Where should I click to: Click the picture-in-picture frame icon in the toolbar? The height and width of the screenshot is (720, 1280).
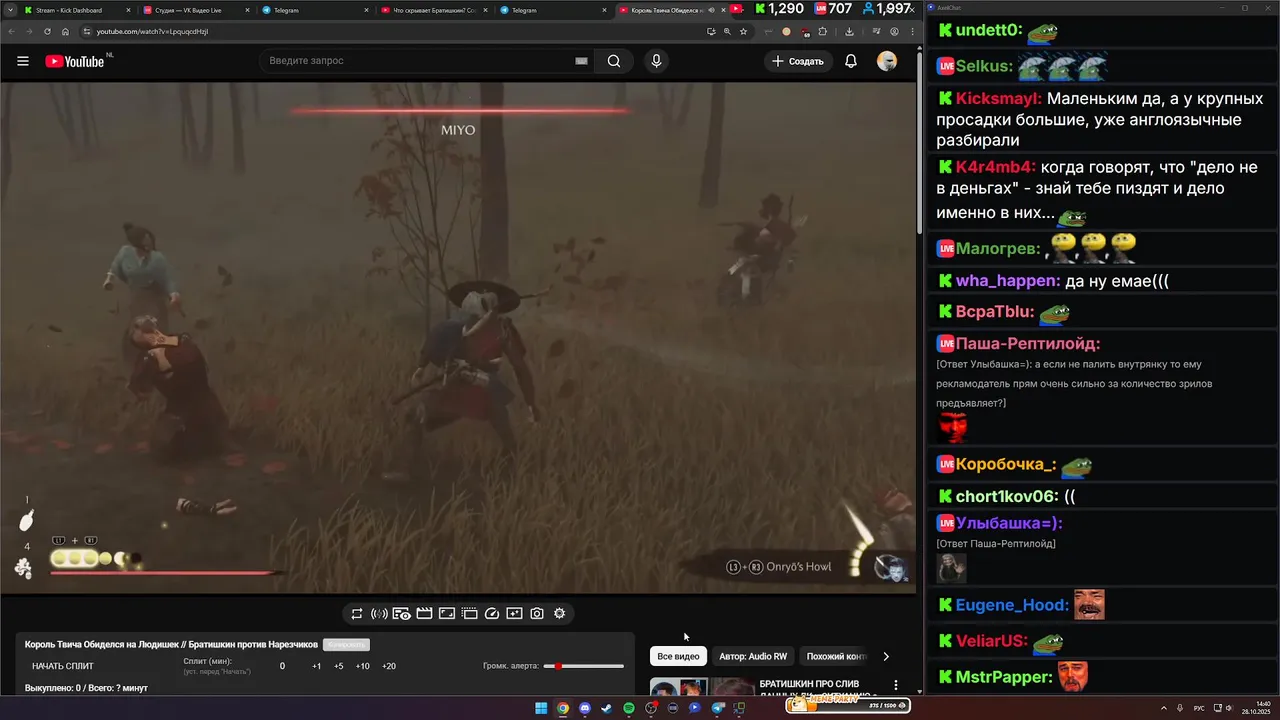click(x=447, y=613)
